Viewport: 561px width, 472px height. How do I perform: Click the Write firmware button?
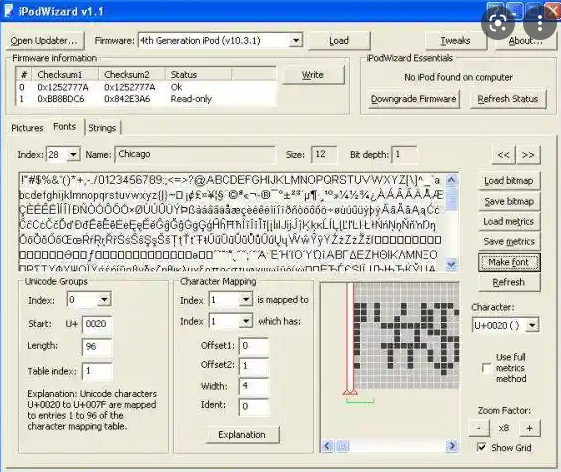point(313,75)
